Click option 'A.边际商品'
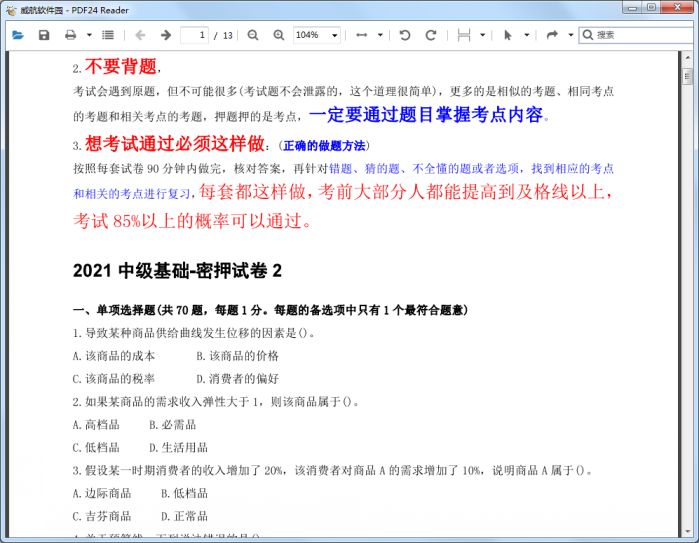This screenshot has width=699, height=543. tap(102, 494)
